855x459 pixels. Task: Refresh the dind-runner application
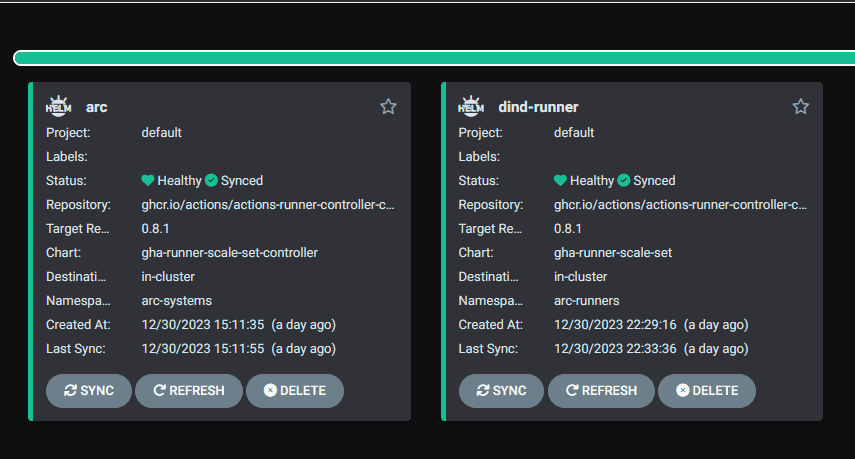tap(601, 391)
